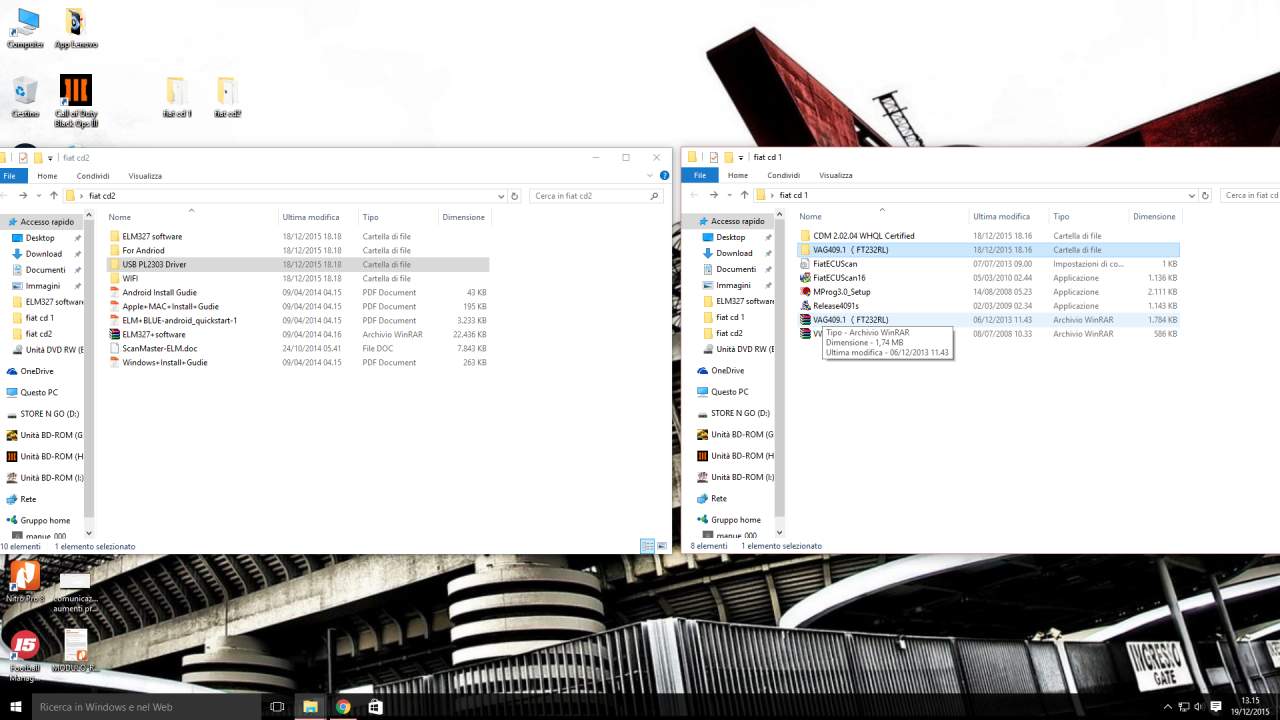Screen dimensions: 1280x720
Task: Open Google Chrome from the taskbar
Action: [343, 706]
